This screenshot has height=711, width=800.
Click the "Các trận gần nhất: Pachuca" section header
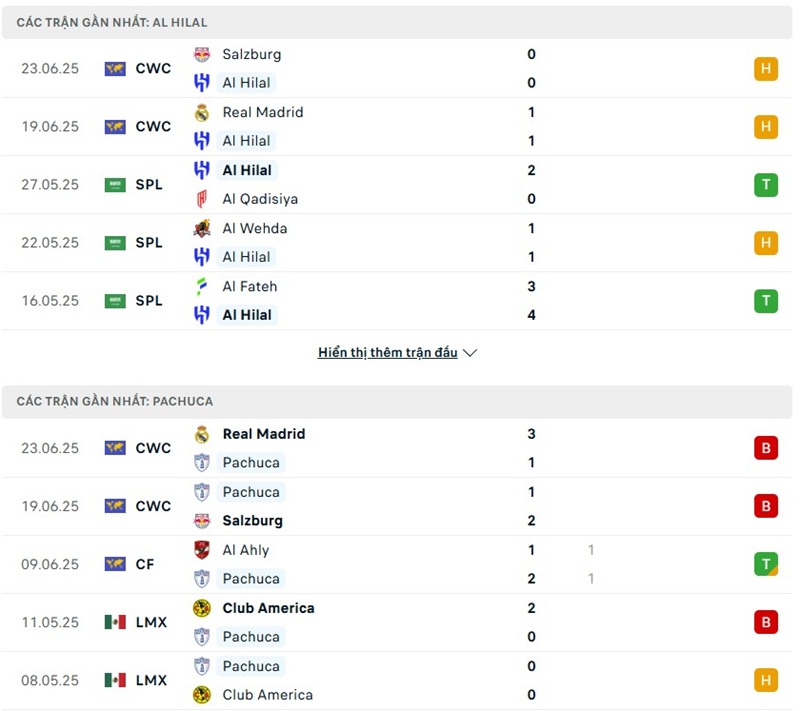point(115,401)
